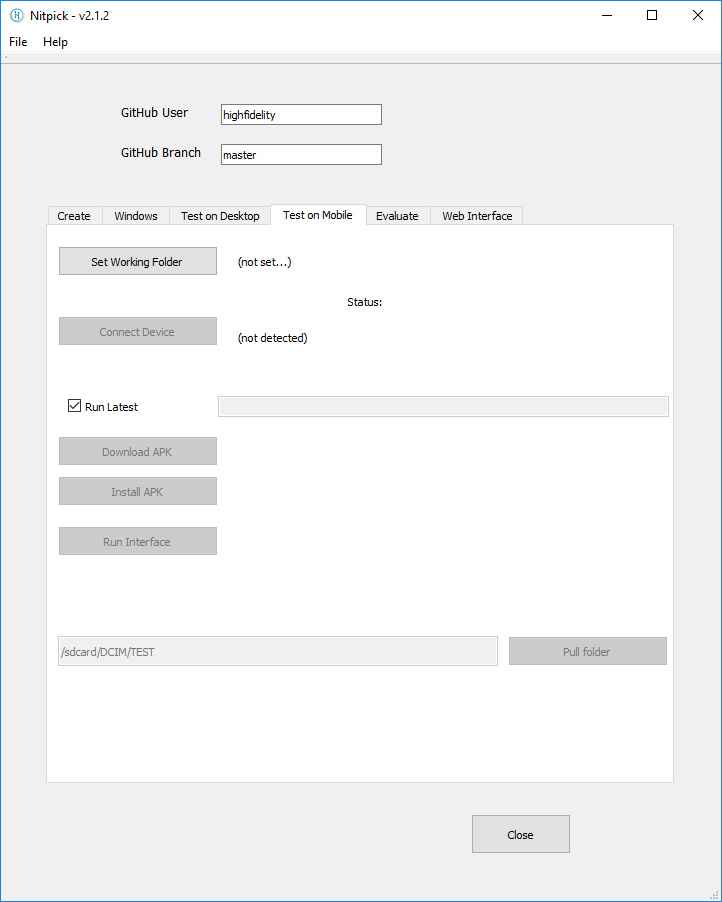
Task: Click the GitHub Branch label
Action: point(161,152)
